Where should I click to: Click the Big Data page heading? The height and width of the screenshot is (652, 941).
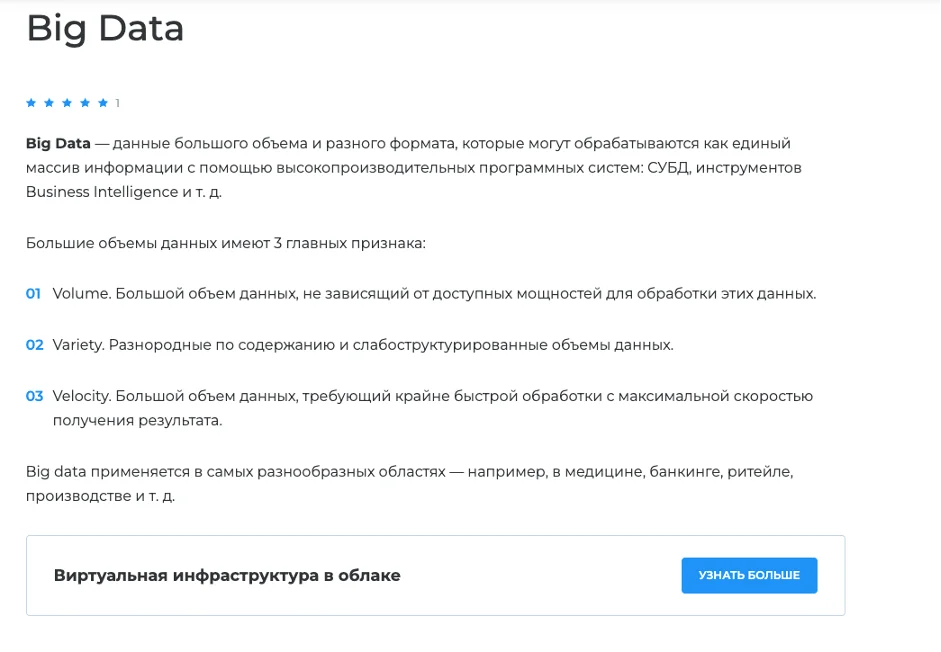pos(105,28)
